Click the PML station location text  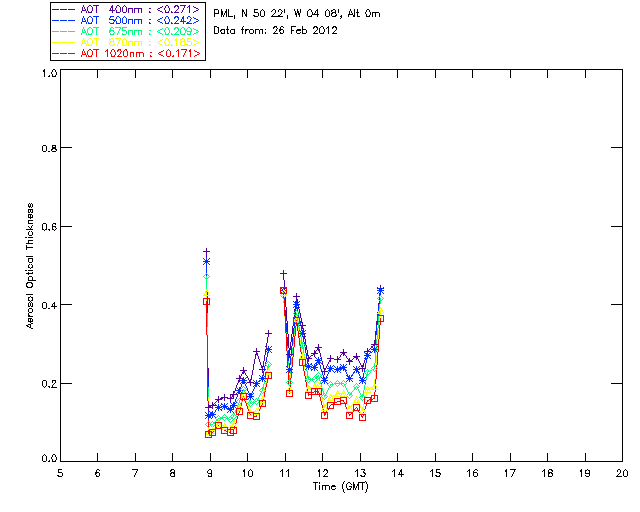click(x=297, y=14)
